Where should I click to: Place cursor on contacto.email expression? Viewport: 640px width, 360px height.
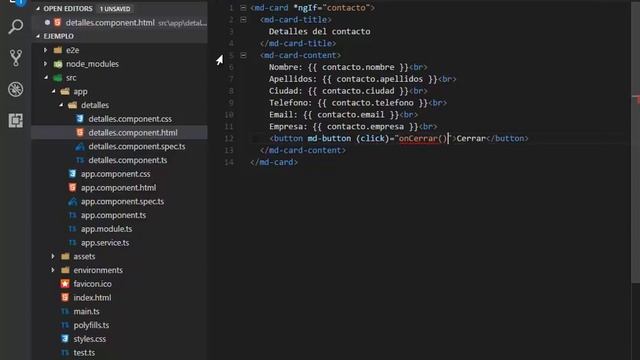351,115
